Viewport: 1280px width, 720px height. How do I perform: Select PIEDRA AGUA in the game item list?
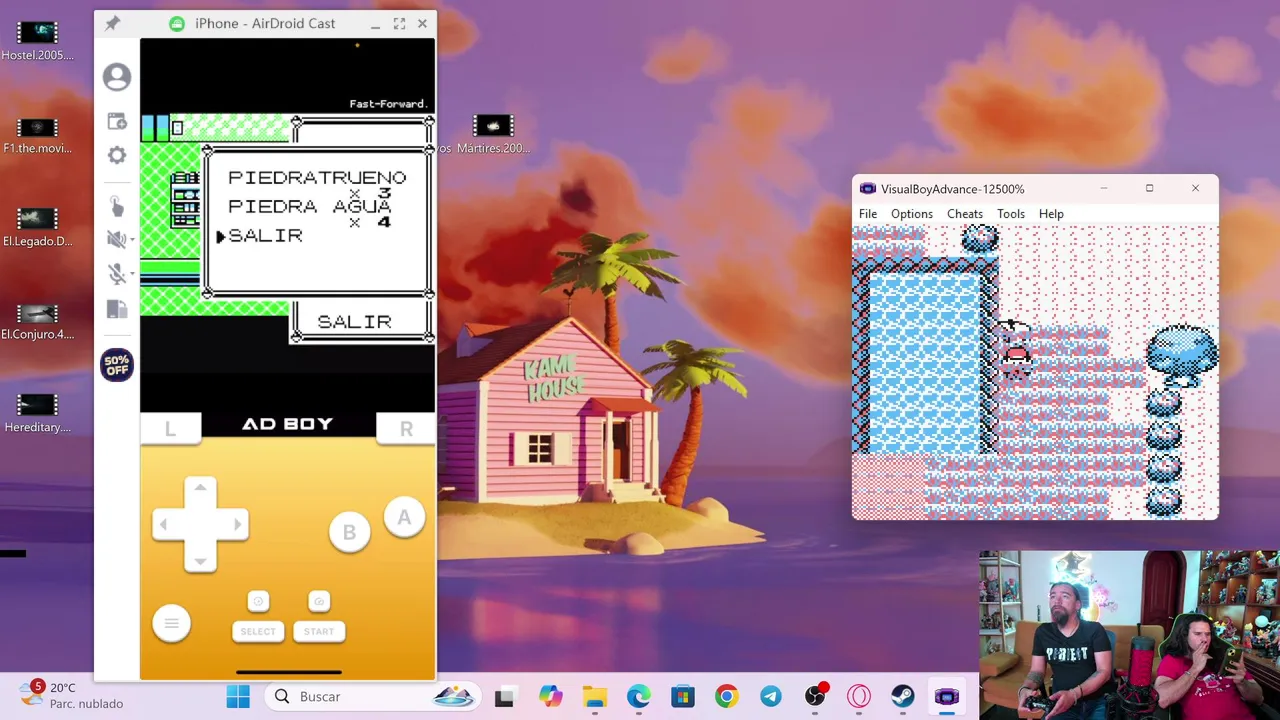(309, 206)
